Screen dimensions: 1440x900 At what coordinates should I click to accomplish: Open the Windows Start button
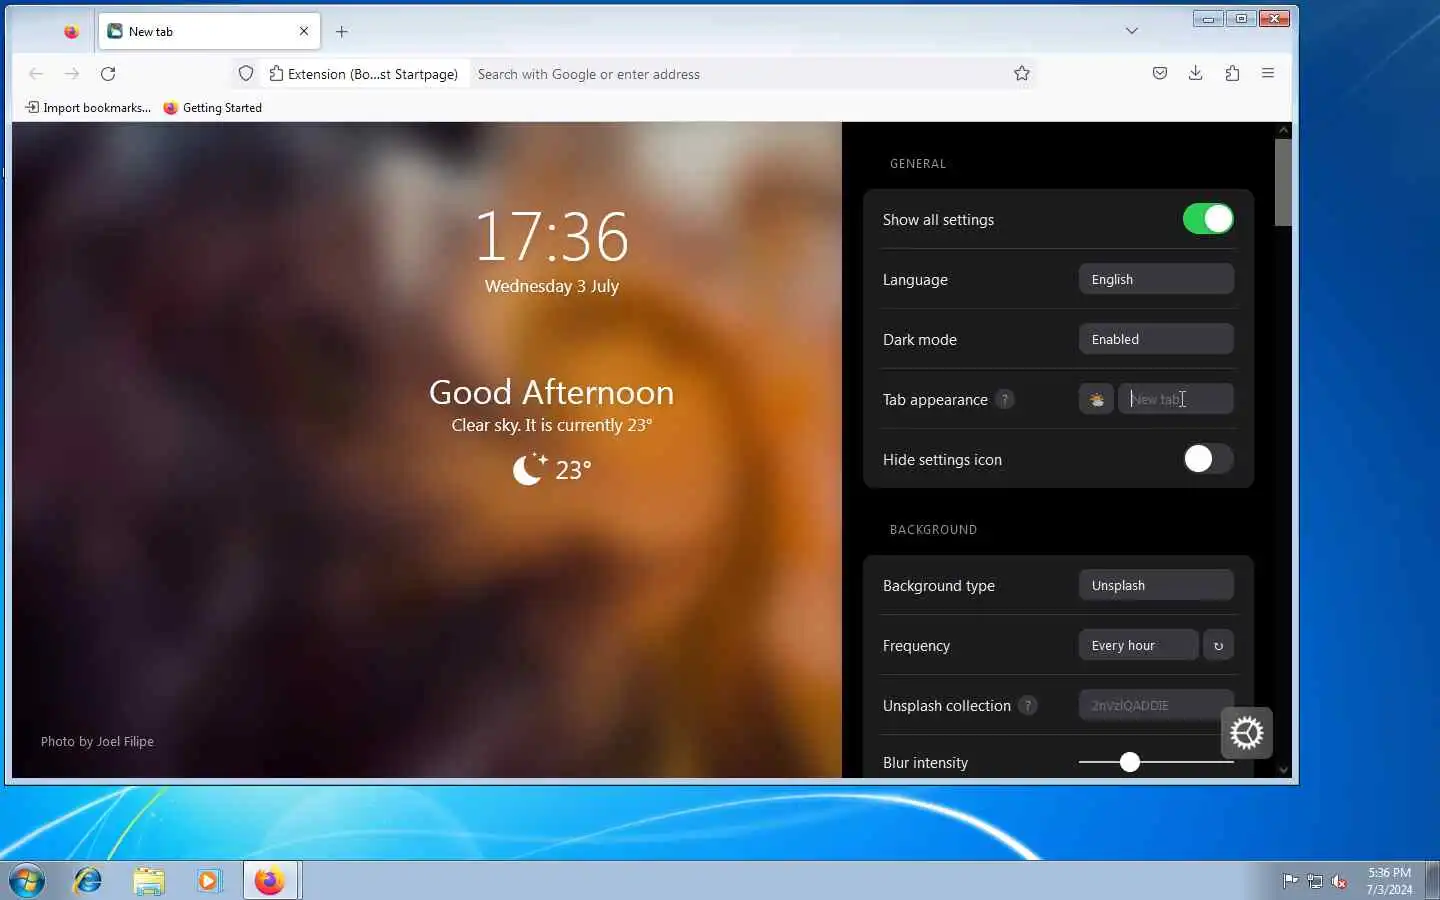[27, 881]
